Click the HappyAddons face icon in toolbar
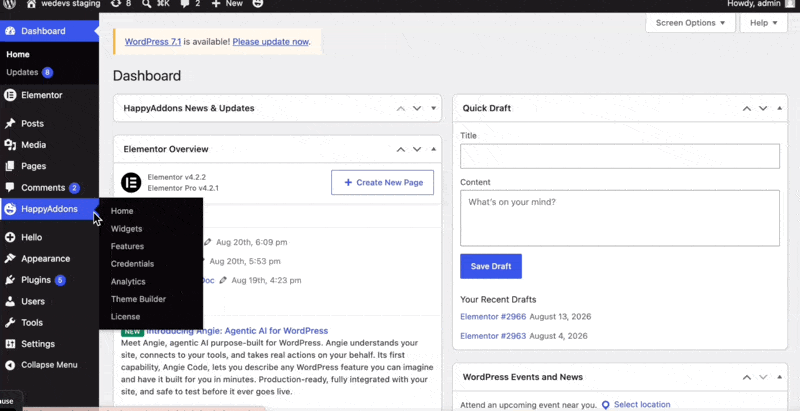800x411 pixels. (258, 4)
